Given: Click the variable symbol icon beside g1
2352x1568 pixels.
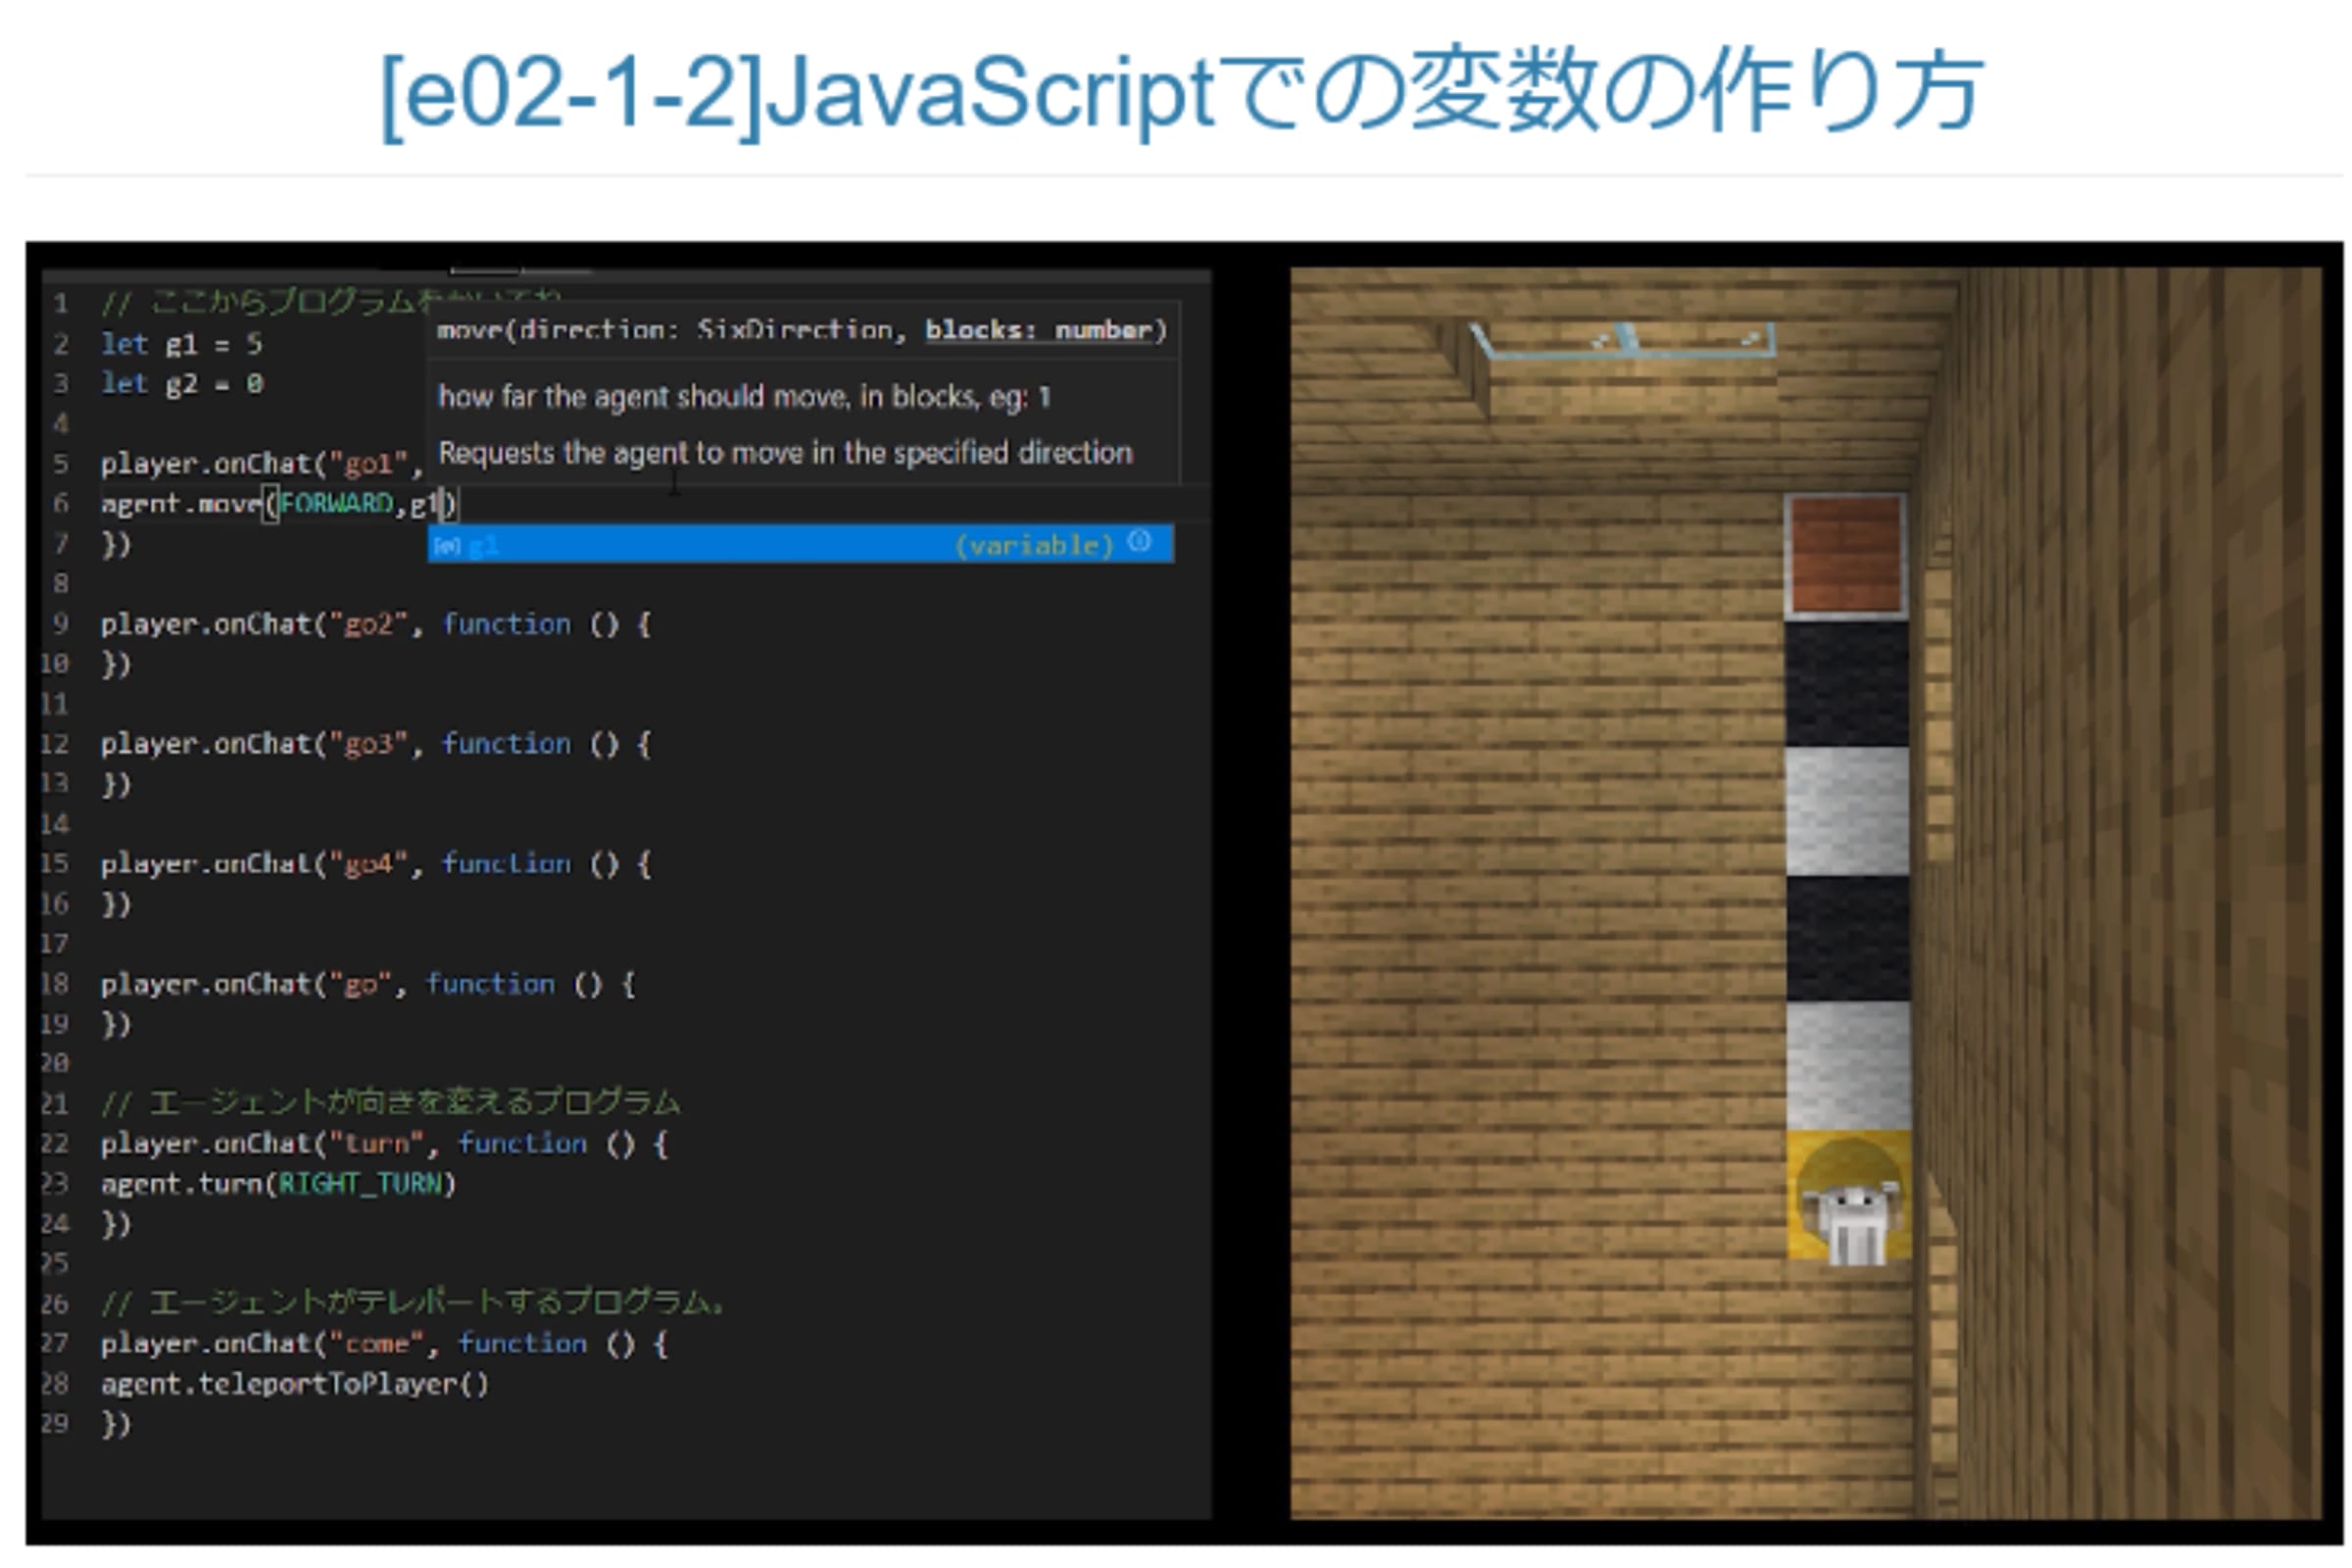Looking at the screenshot, I should click(x=446, y=546).
